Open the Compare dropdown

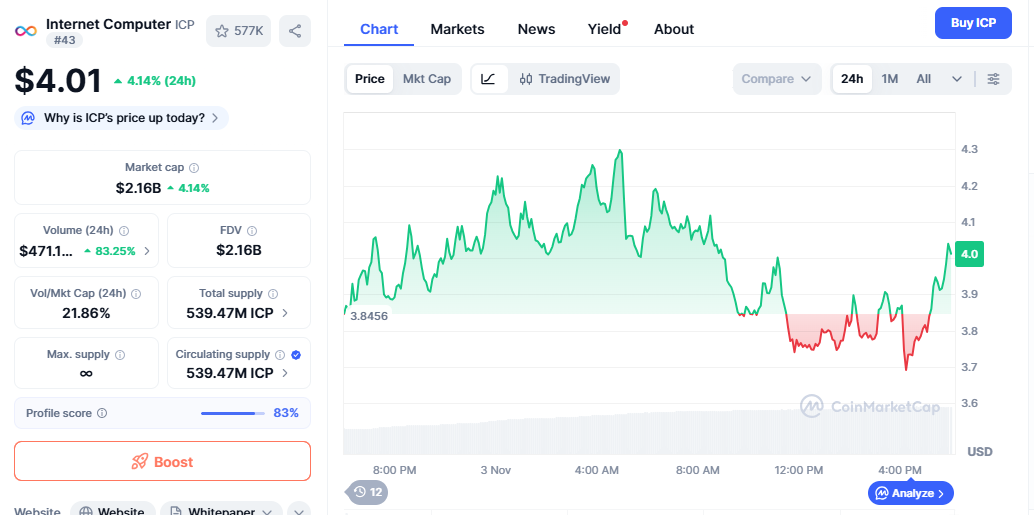tap(776, 79)
